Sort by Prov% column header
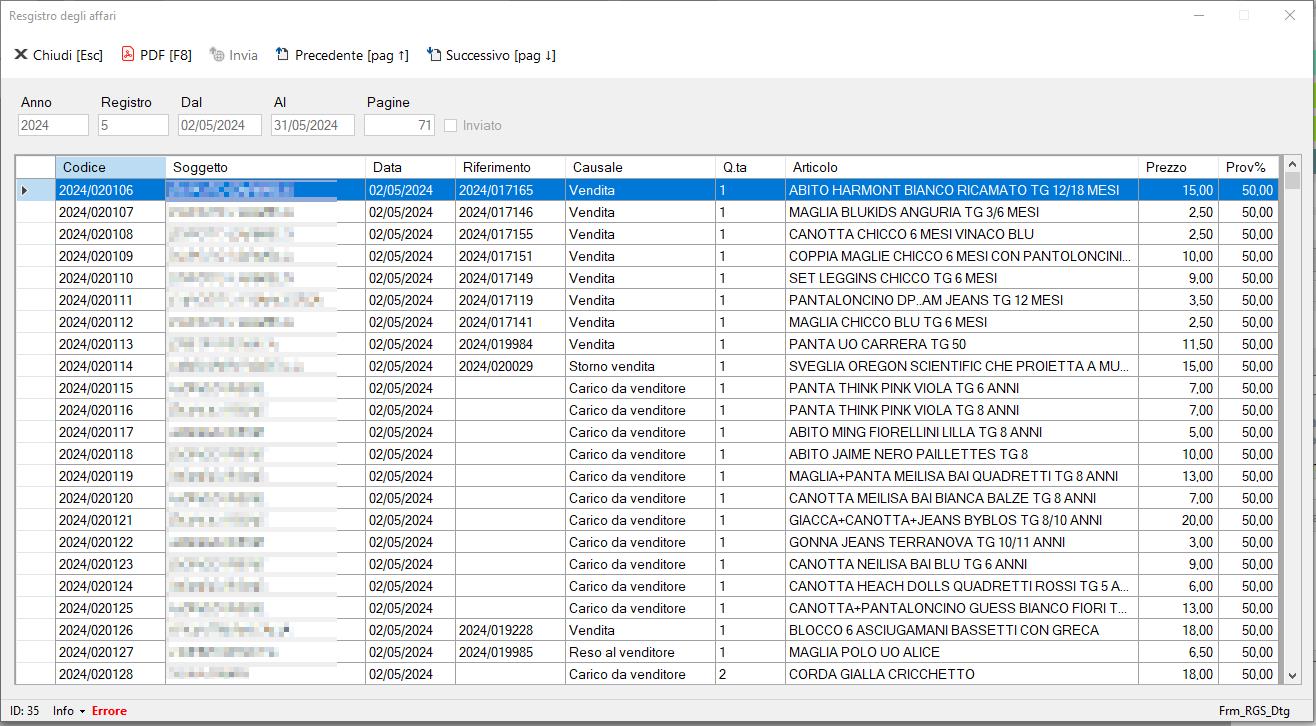 [x=1249, y=167]
